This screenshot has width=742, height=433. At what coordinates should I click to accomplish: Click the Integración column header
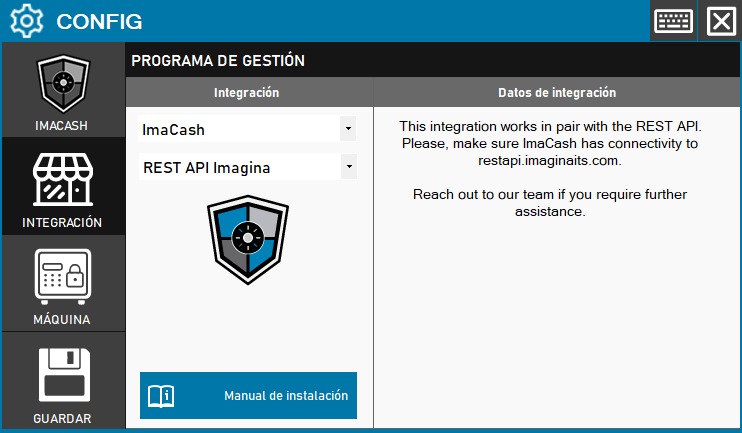pos(247,92)
